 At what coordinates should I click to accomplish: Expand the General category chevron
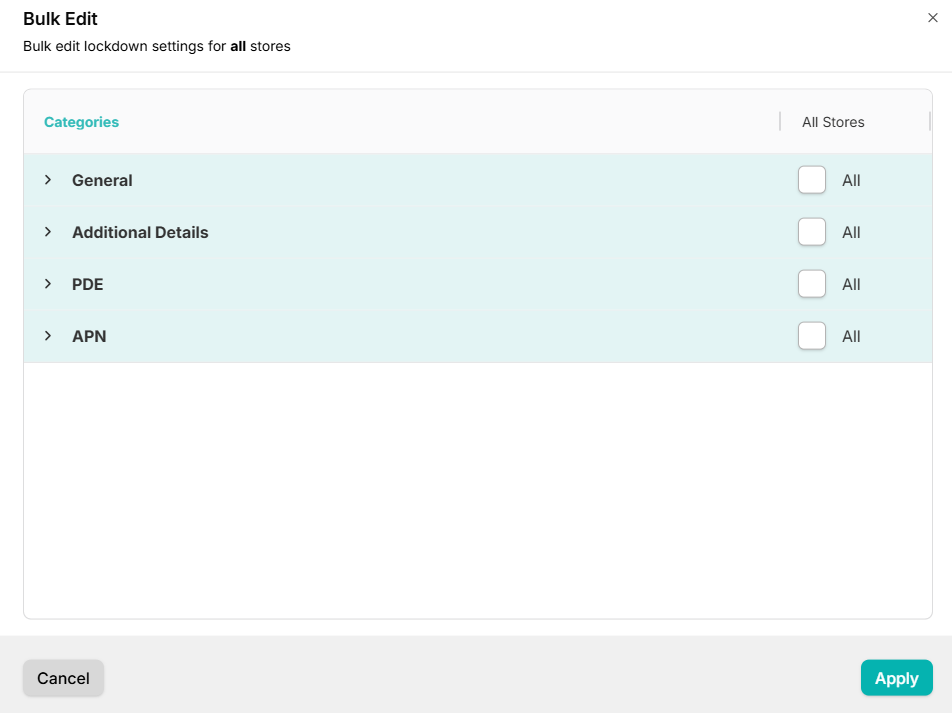coord(47,180)
